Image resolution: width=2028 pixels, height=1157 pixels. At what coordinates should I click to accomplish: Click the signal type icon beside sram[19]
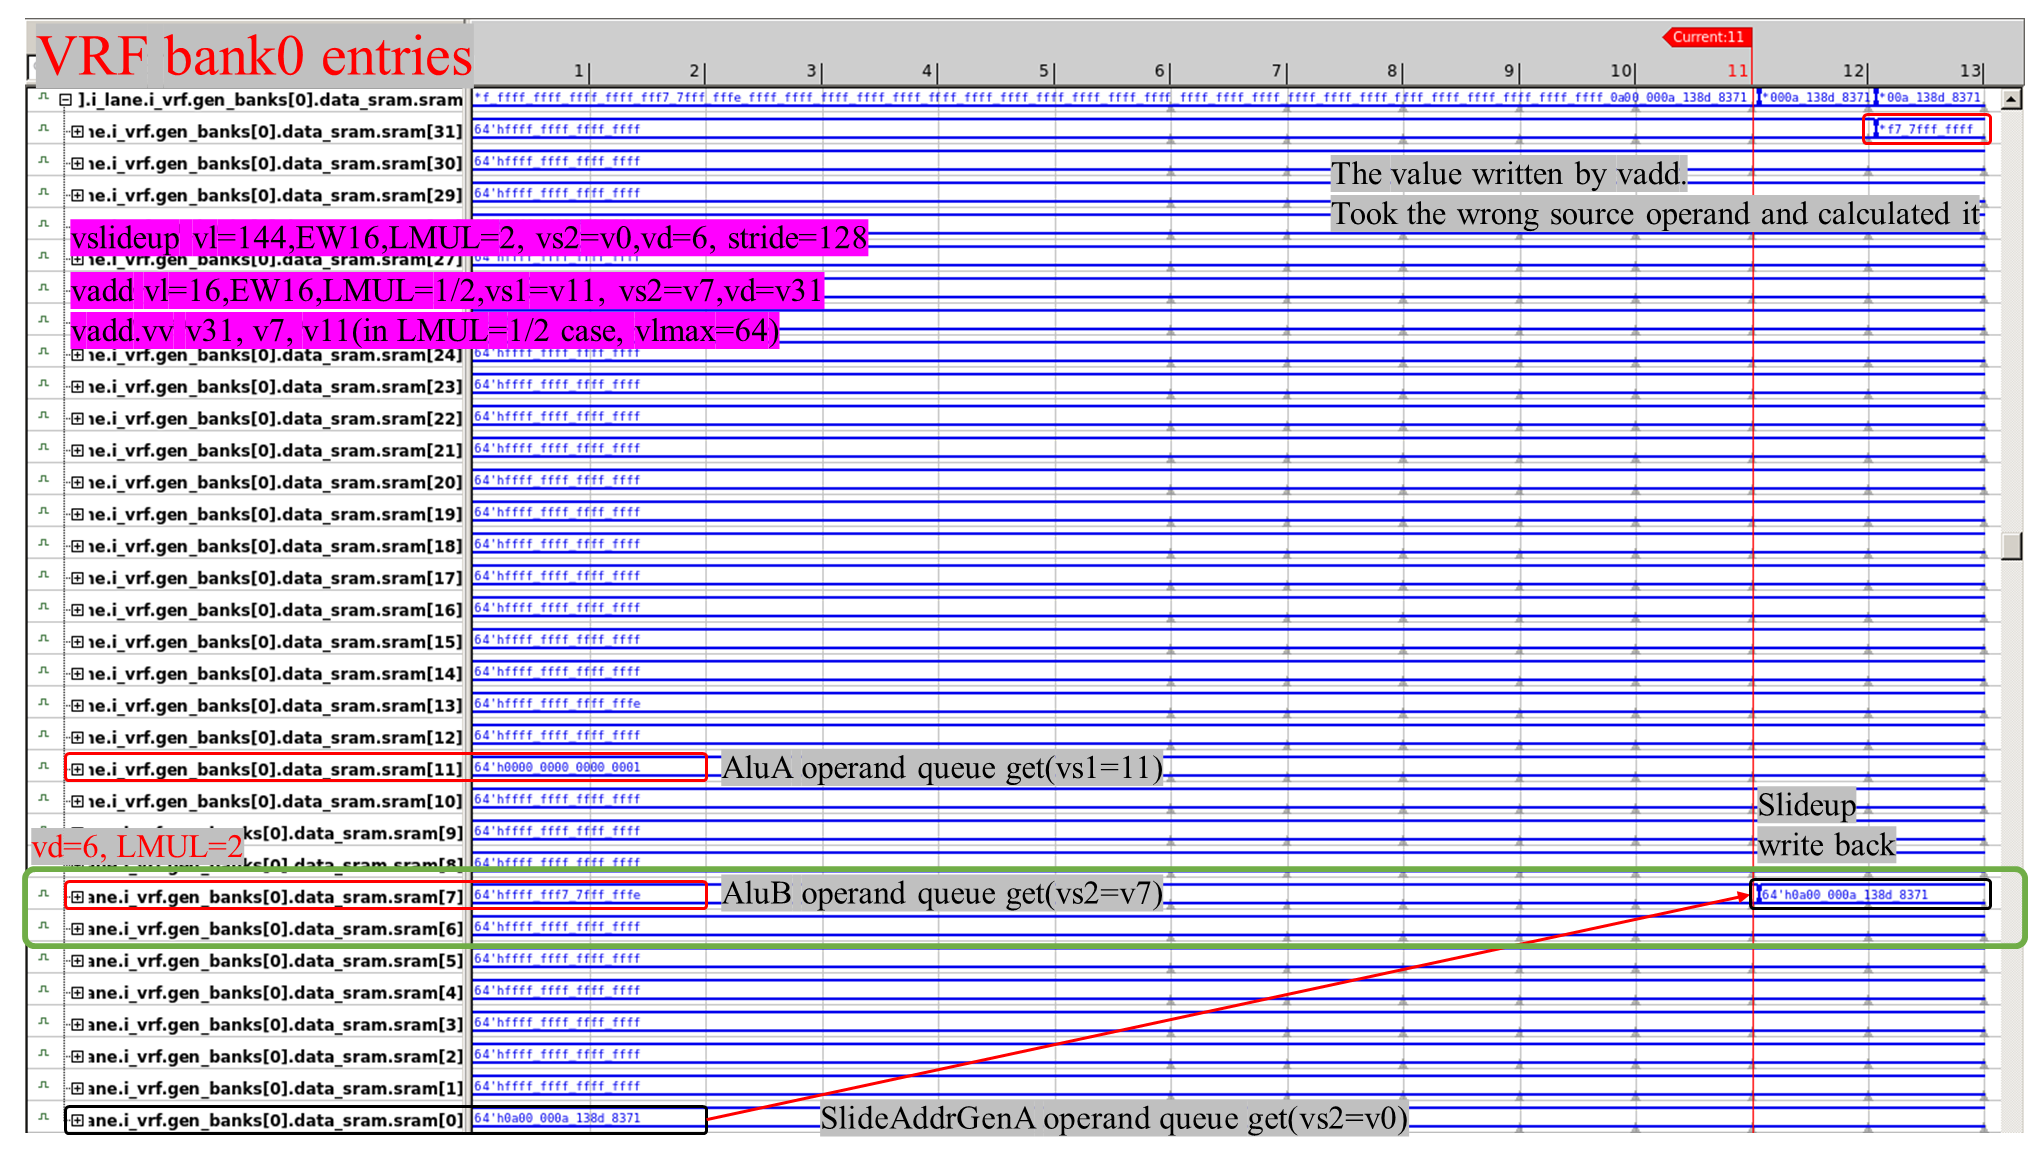pyautogui.click(x=43, y=512)
